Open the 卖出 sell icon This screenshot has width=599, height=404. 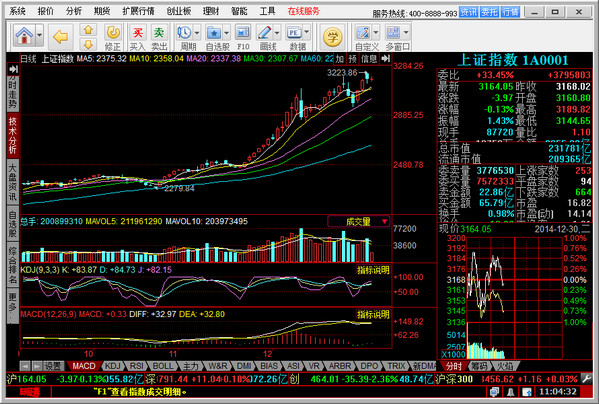point(159,37)
